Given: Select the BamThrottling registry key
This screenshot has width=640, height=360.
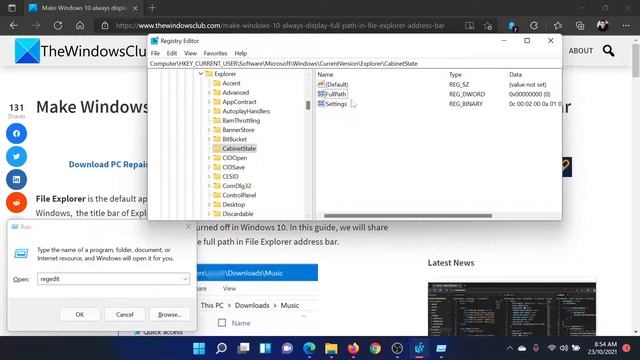Looking at the screenshot, I should 241,120.
